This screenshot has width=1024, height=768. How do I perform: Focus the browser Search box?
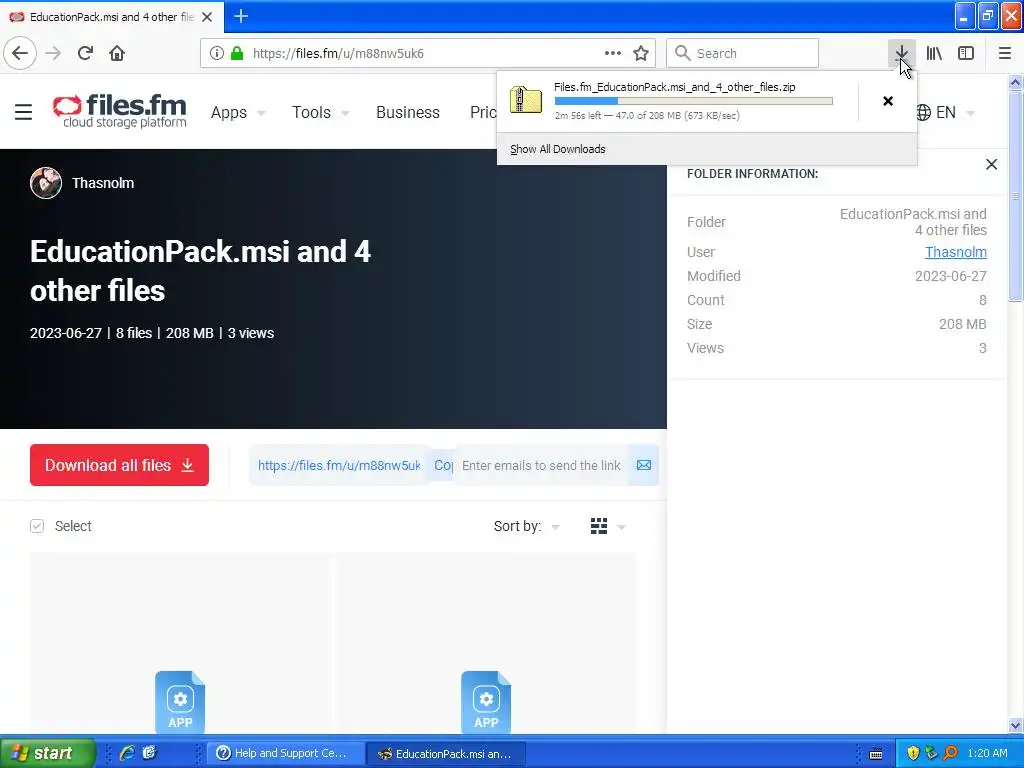click(743, 53)
